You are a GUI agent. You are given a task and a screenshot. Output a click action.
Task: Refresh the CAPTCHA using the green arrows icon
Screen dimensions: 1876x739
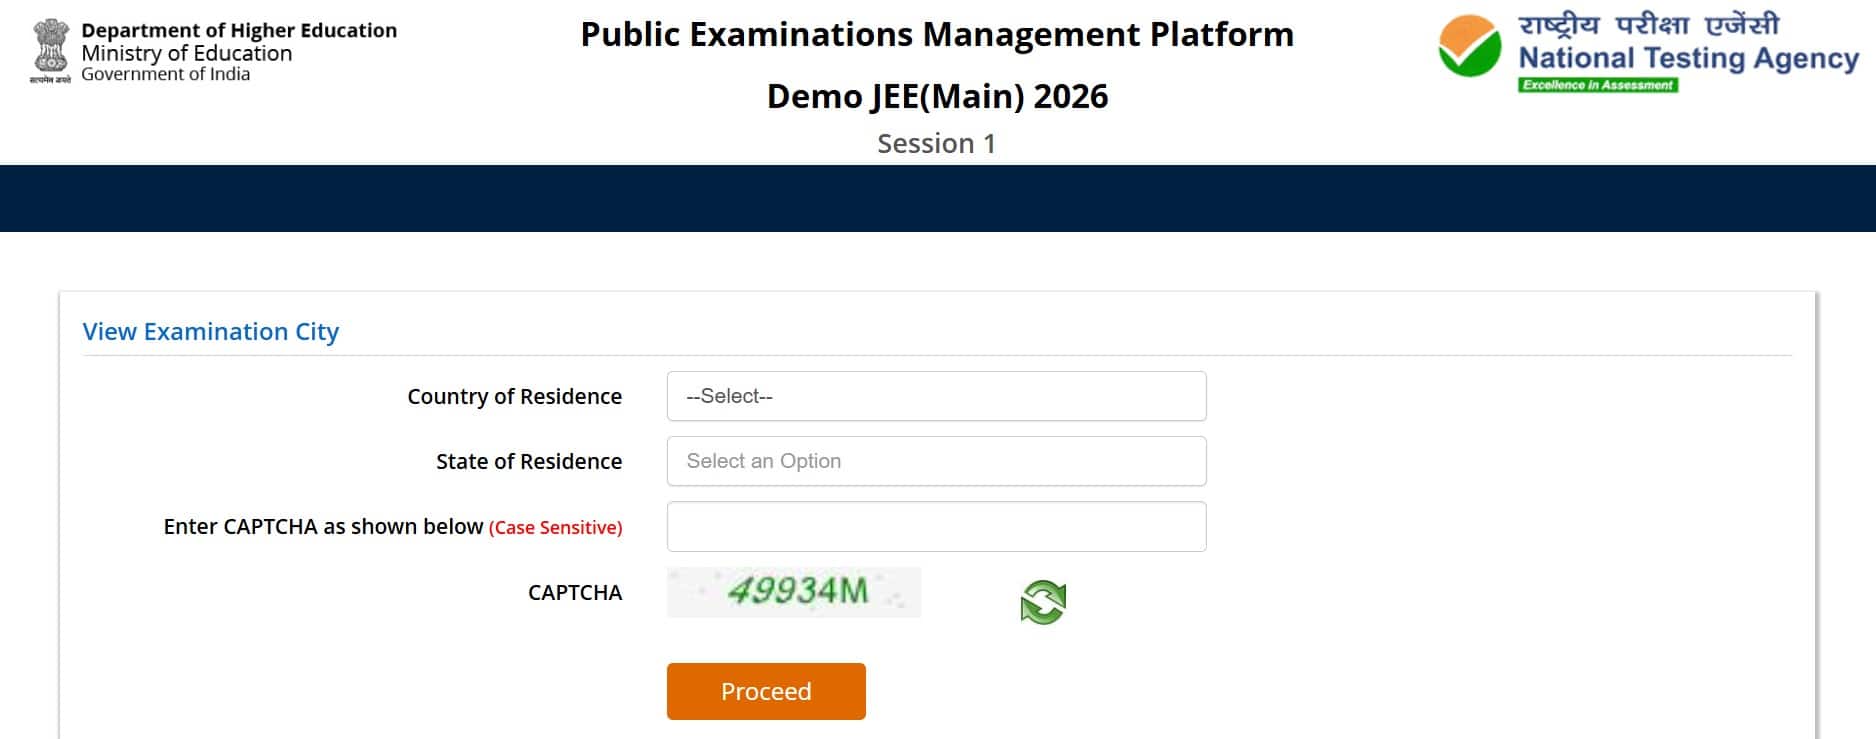tap(1042, 601)
